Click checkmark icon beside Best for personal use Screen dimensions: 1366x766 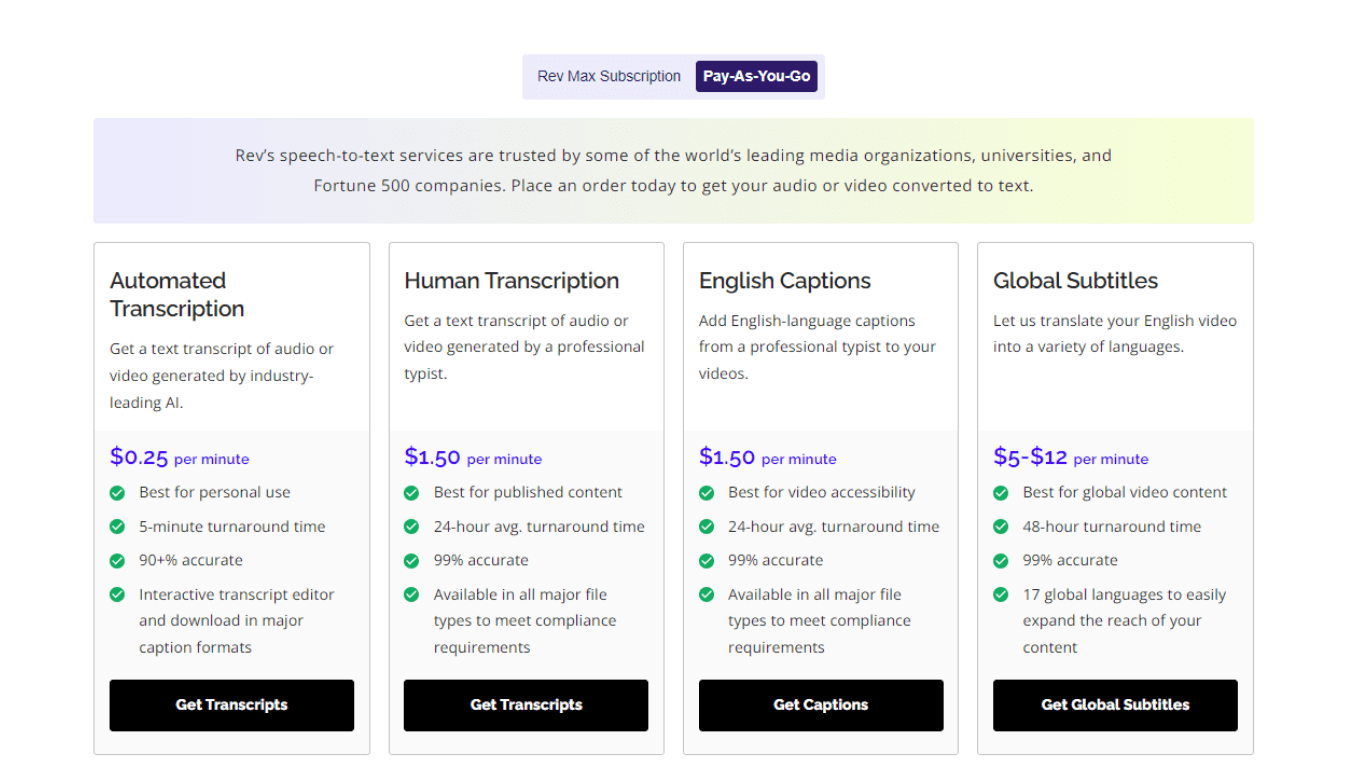pos(118,493)
